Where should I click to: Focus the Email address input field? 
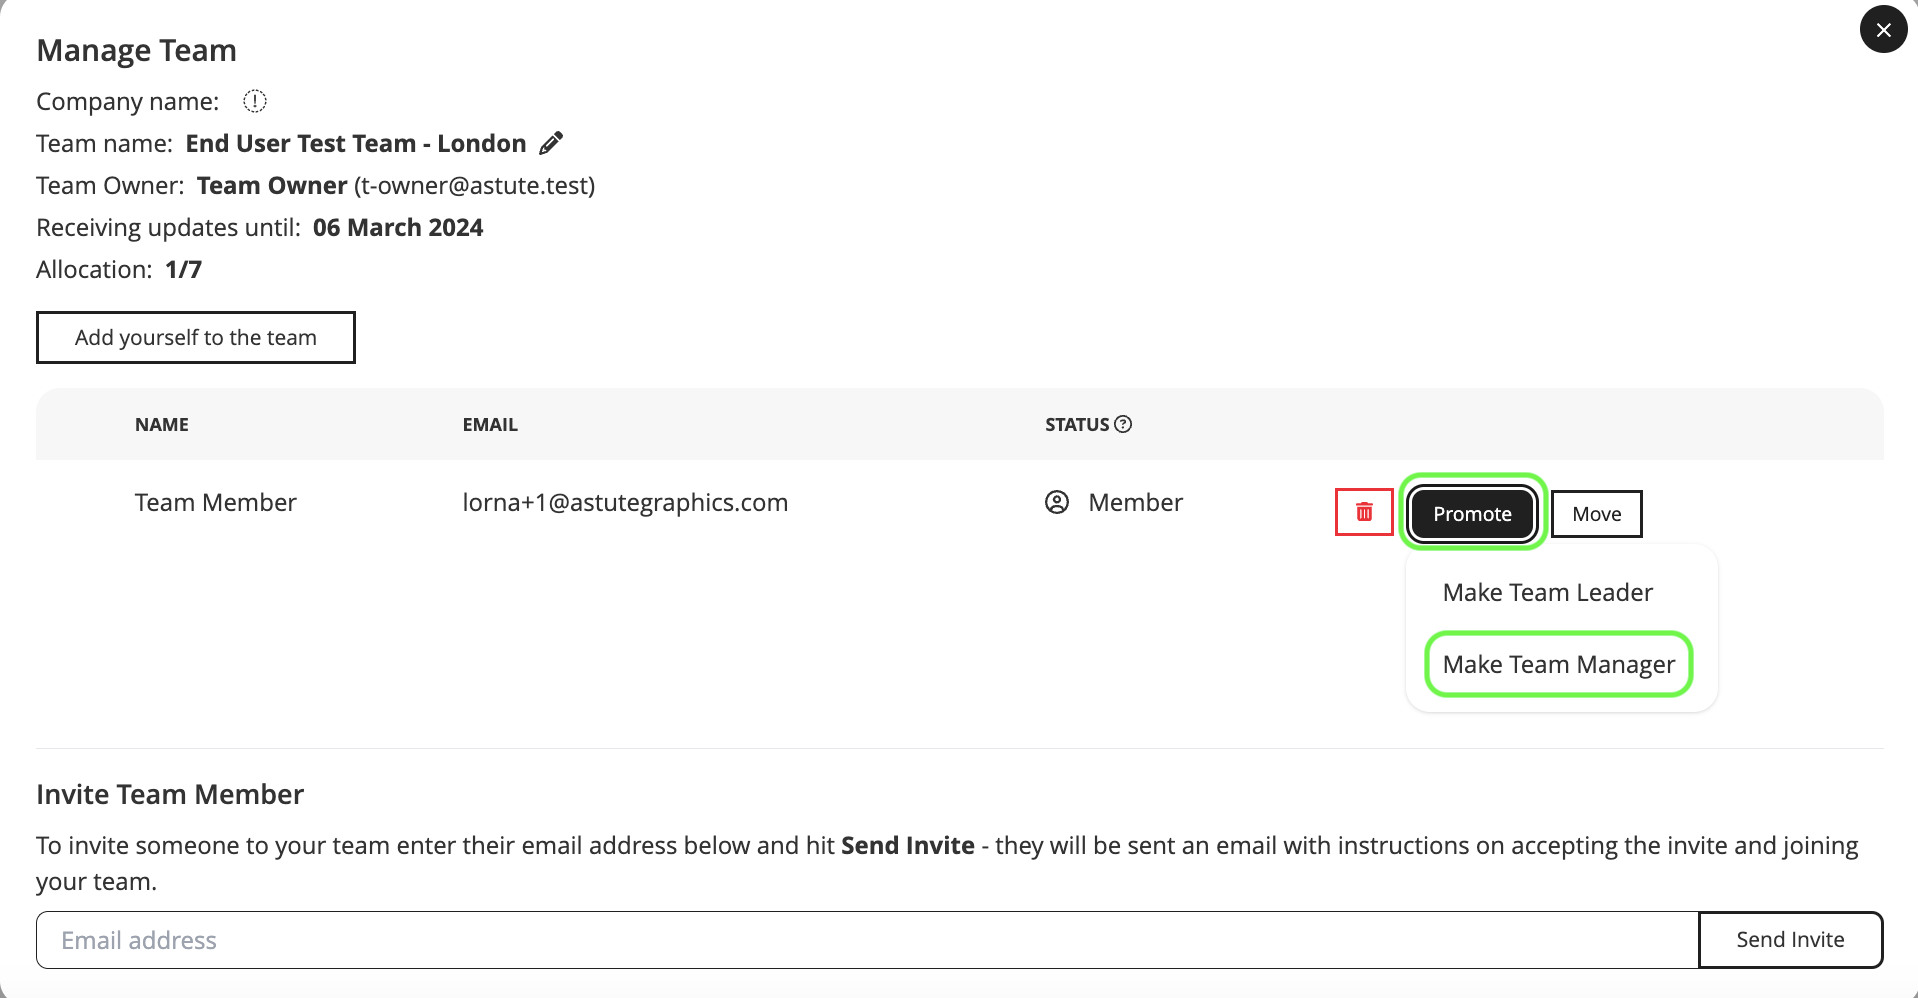[866, 939]
